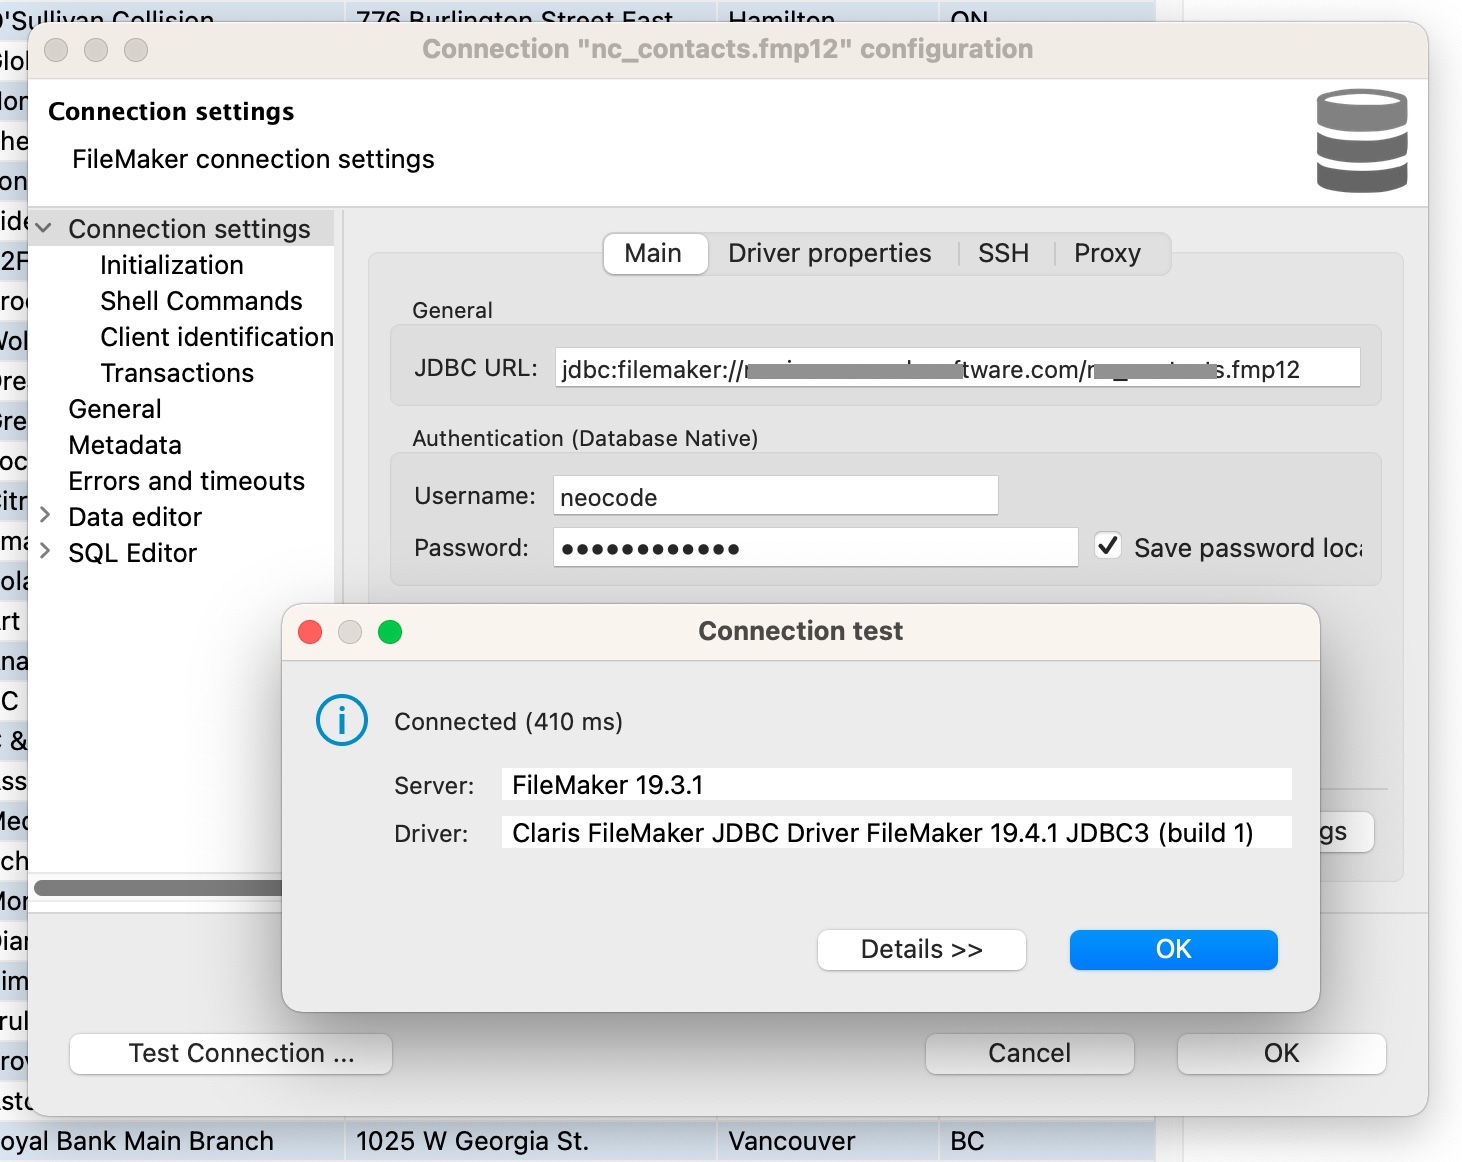The image size is (1462, 1162).
Task: Click the Test Connection ... button
Action: pos(231,1053)
